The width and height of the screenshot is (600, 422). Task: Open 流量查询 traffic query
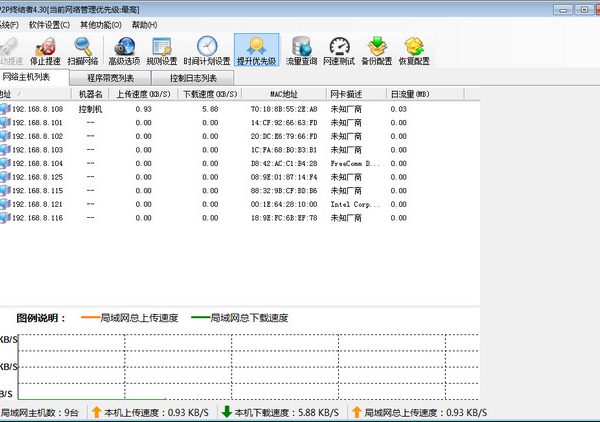pos(300,51)
